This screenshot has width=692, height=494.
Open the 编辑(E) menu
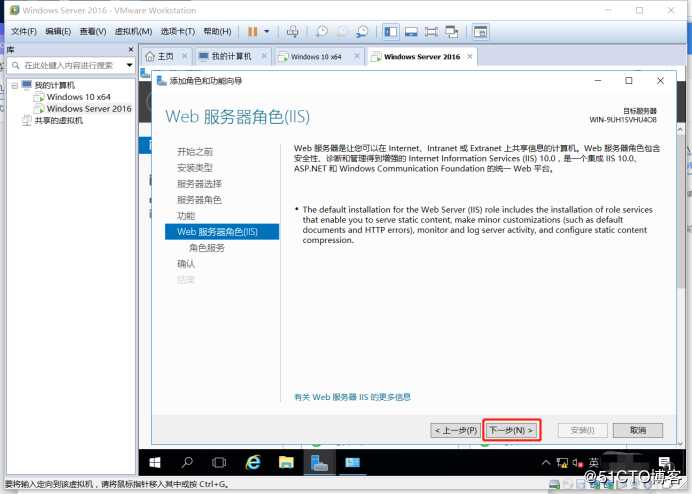58,32
